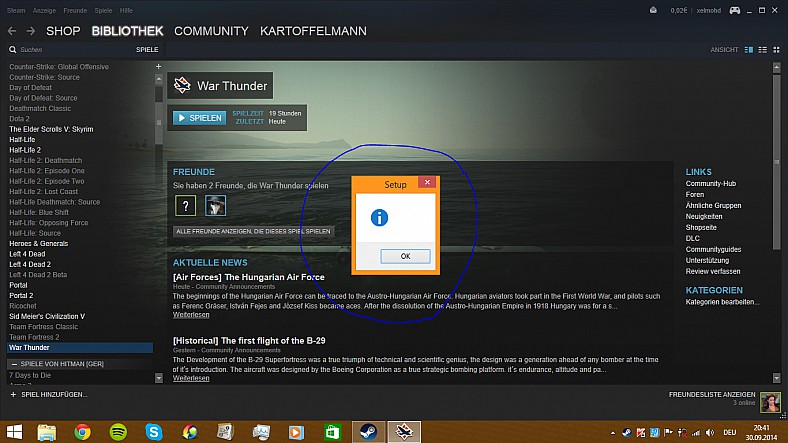Open the KARTOFFELMANN profile tab
This screenshot has width=788, height=443.
(313, 31)
